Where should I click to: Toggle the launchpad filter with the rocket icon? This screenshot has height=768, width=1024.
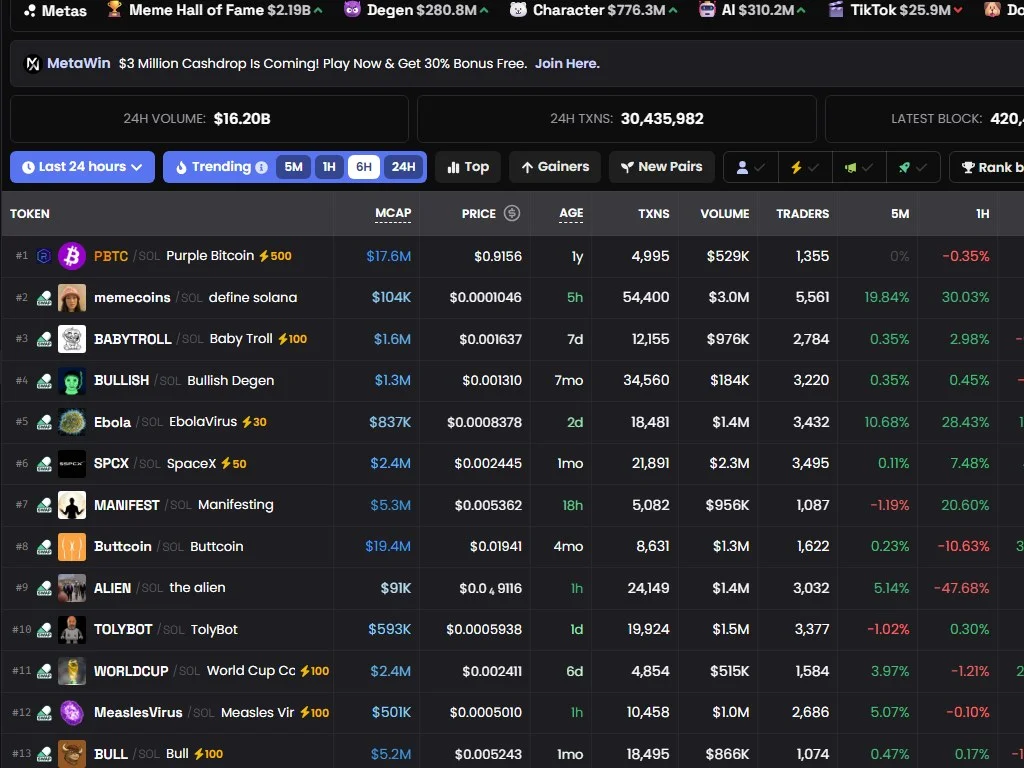[x=912, y=167]
